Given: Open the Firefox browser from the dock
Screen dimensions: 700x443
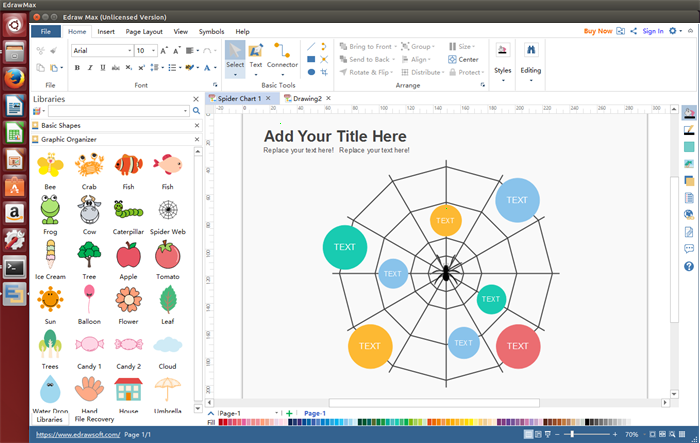Looking at the screenshot, I should [15, 80].
